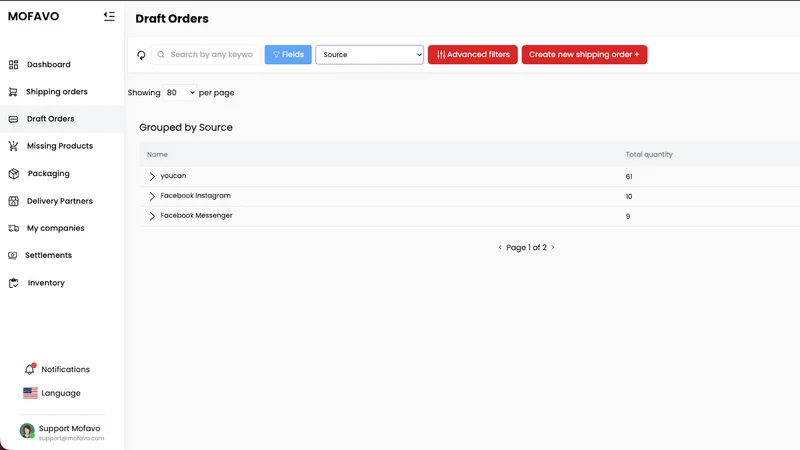Expand the Facebook Messenger group
The height and width of the screenshot is (450, 800).
point(152,216)
